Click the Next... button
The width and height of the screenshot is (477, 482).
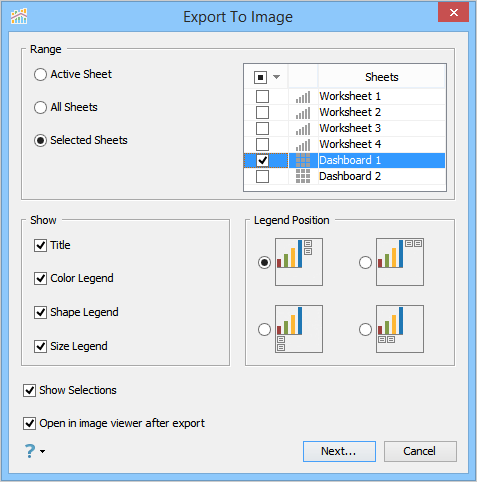pos(339,451)
